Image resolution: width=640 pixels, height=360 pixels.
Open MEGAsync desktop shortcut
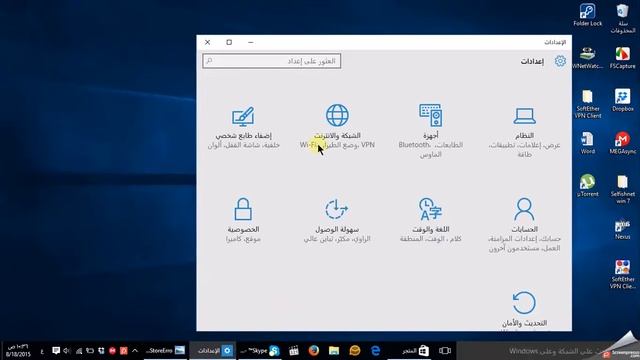(x=622, y=143)
